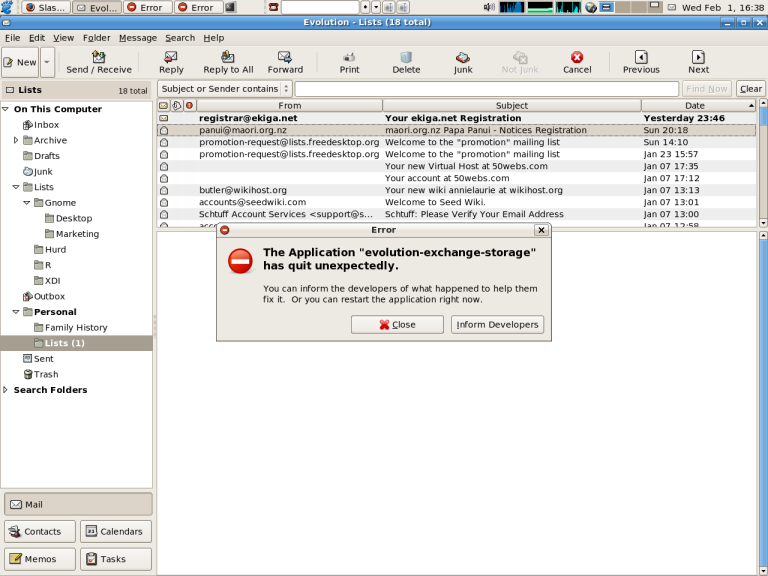Switch to the Calendars view
The width and height of the screenshot is (768, 576).
click(116, 531)
